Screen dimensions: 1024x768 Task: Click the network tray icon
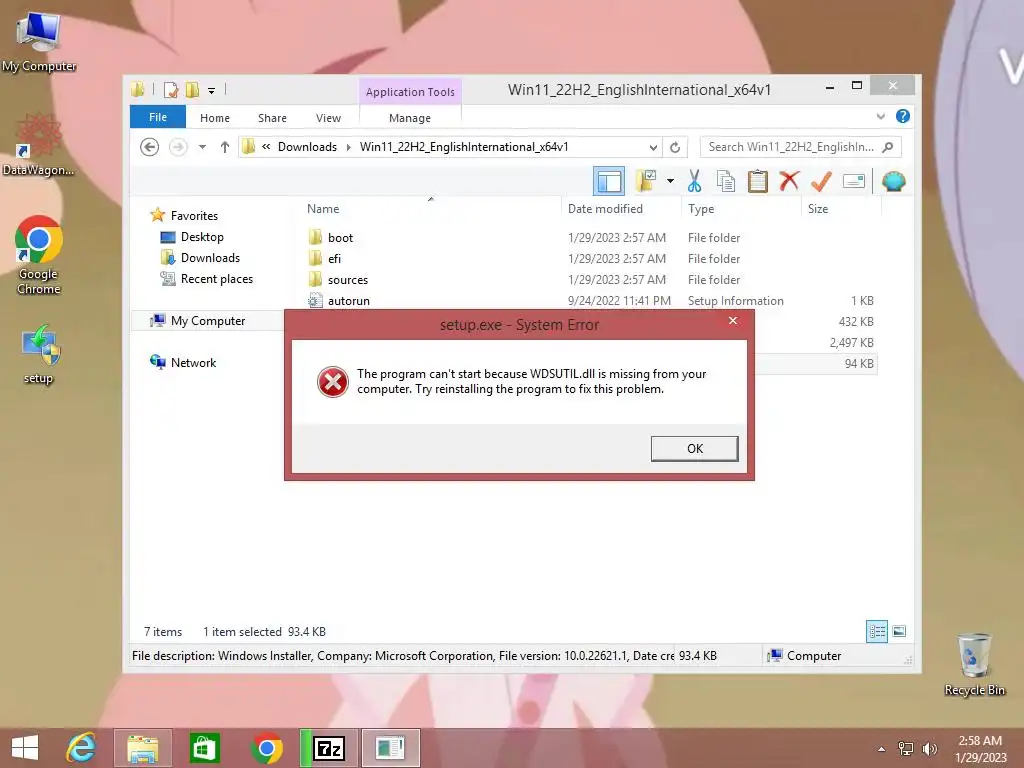click(x=906, y=749)
